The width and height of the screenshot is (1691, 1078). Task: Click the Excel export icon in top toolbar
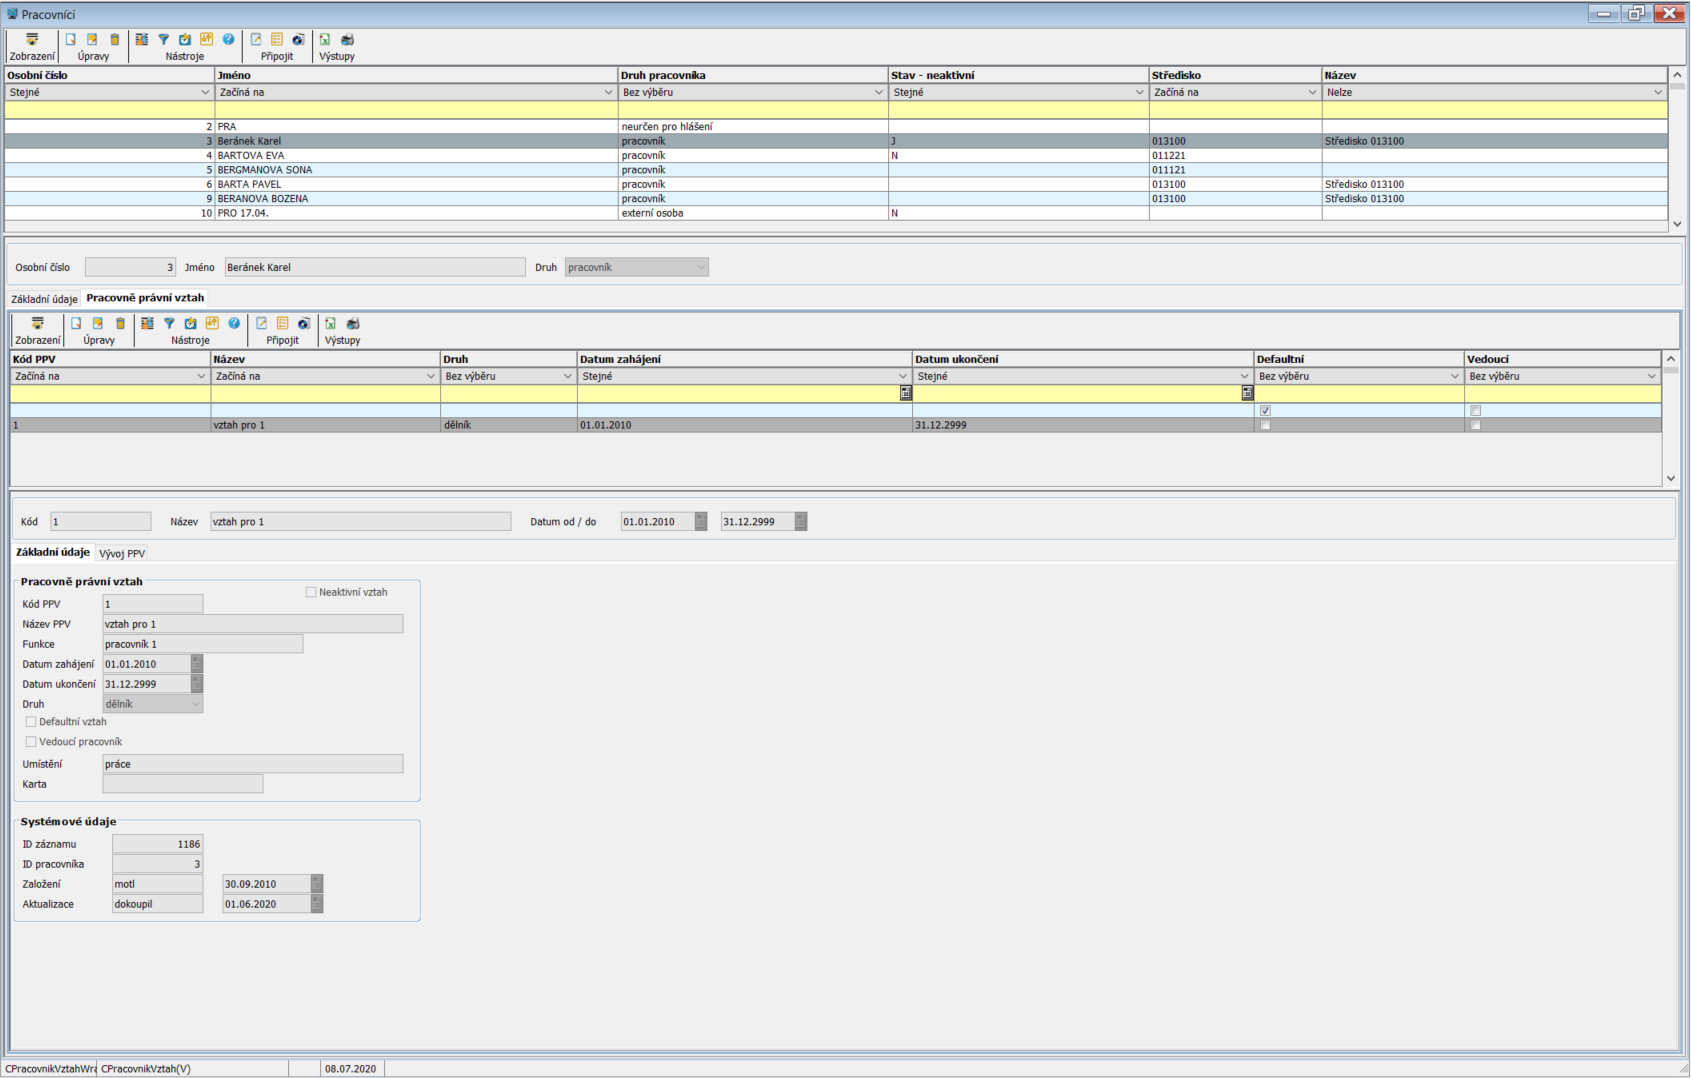[x=325, y=40]
